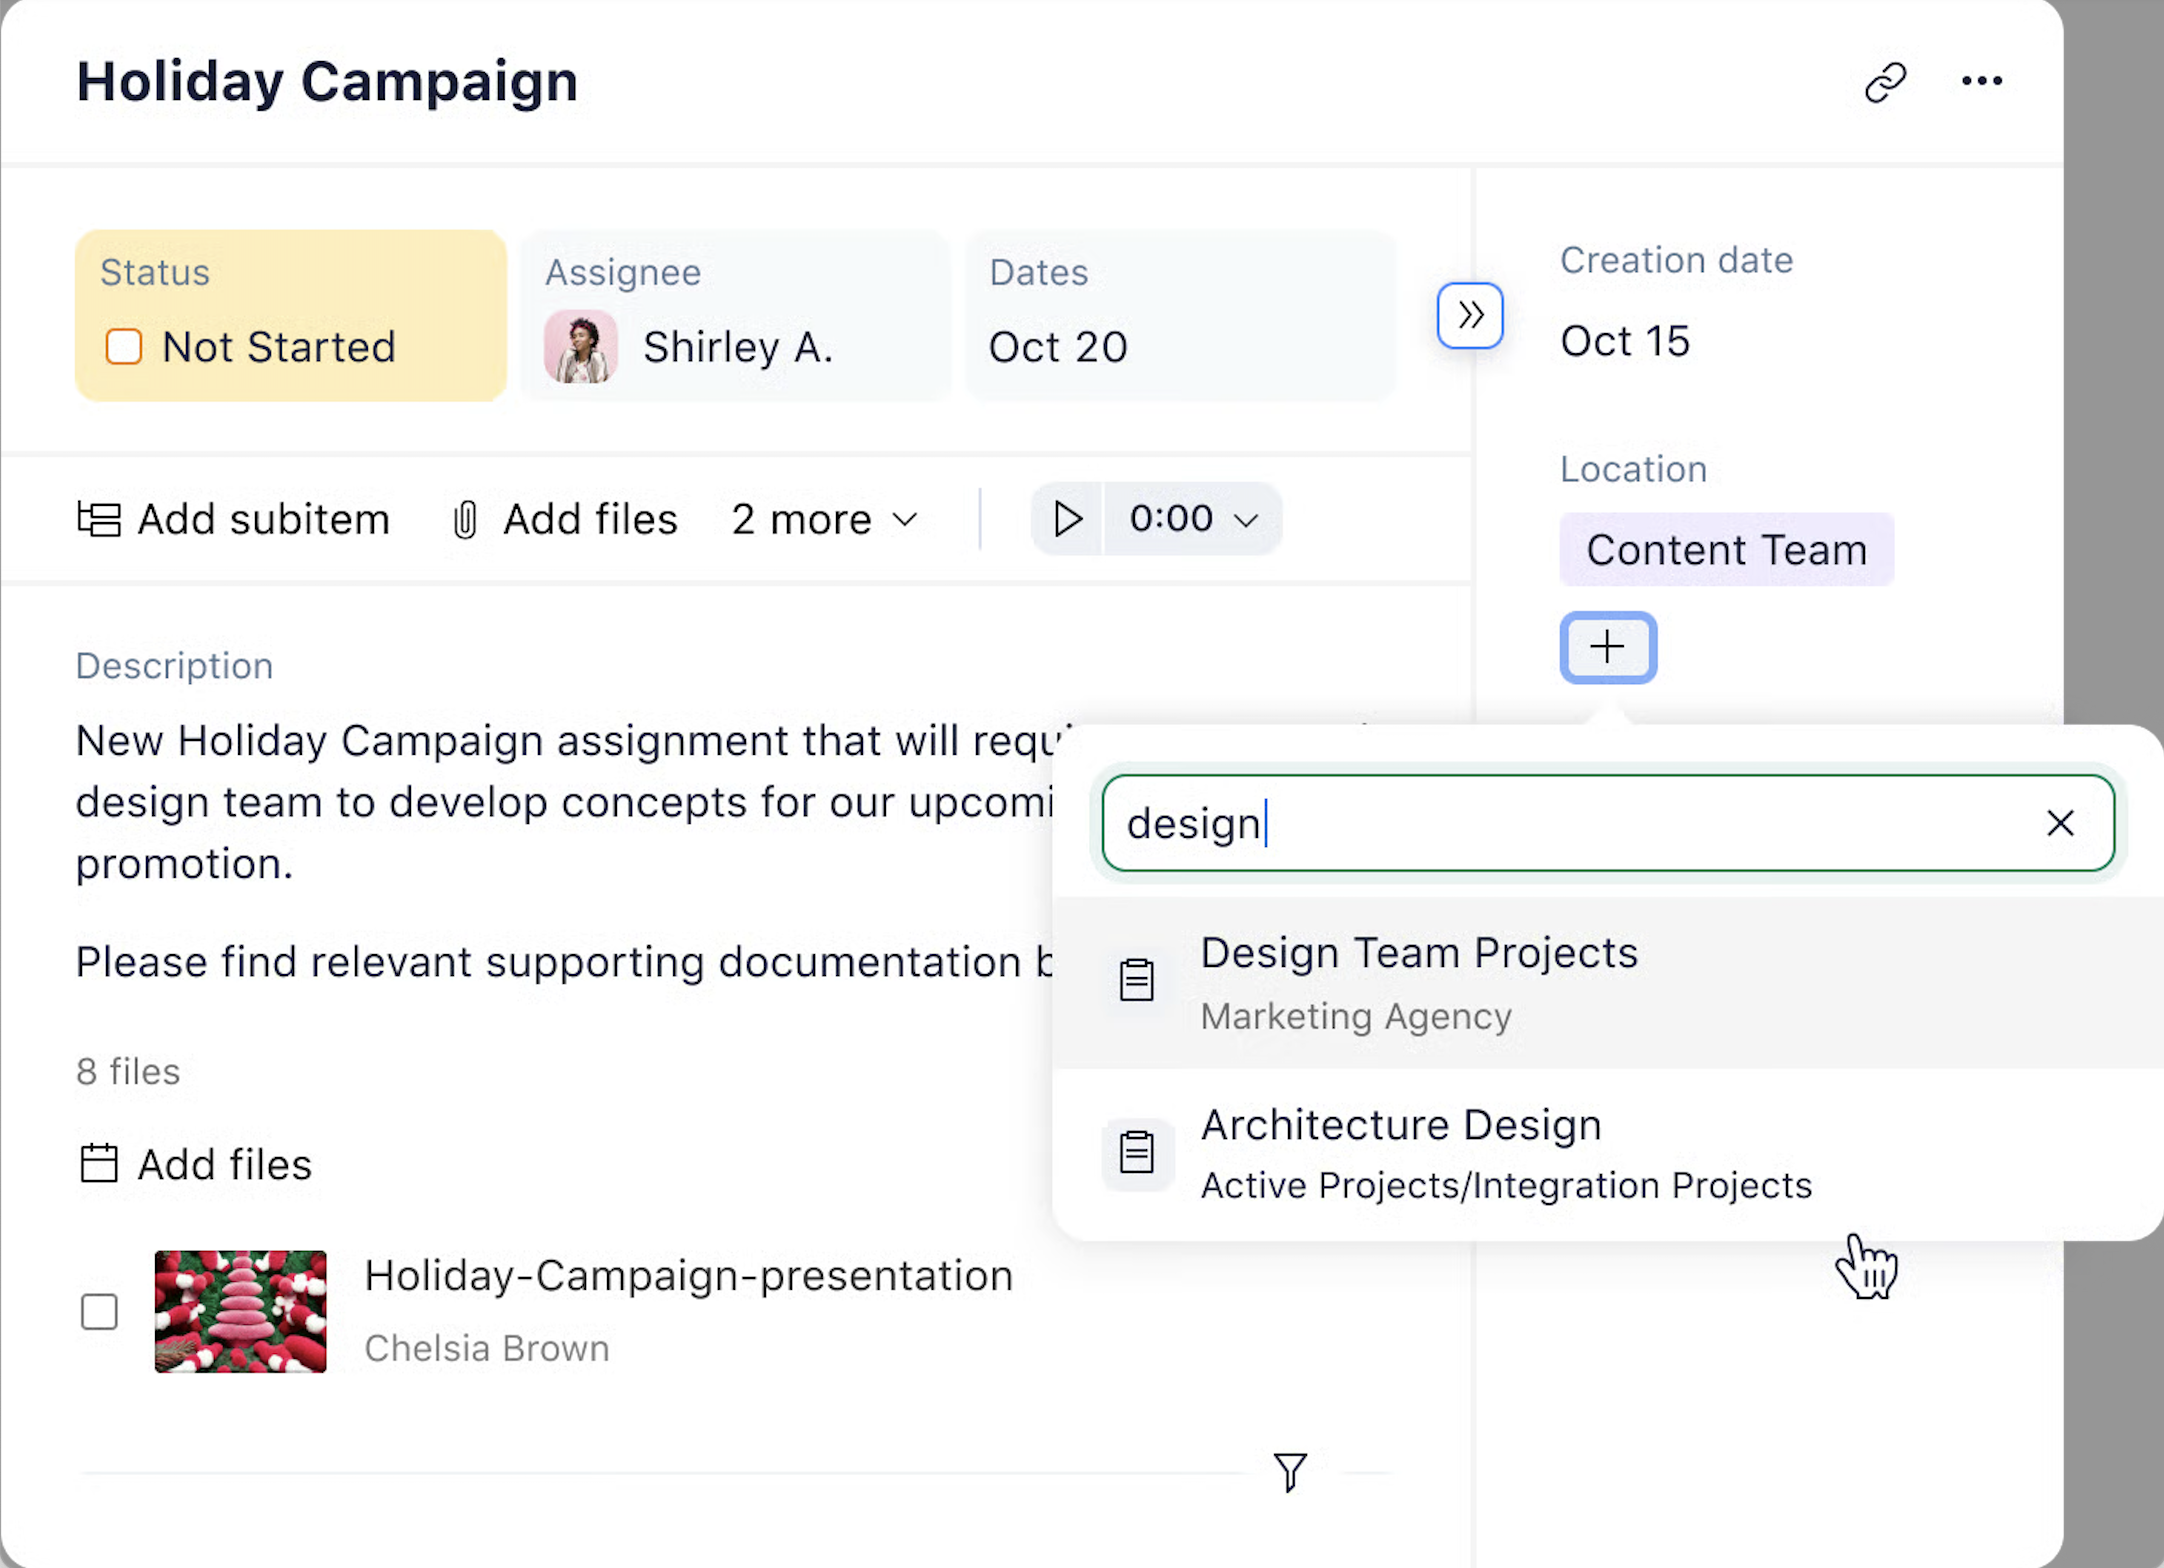Screen dimensions: 2164x1568
Task: Click the paperclip Add files toolbar button
Action: [x=565, y=519]
